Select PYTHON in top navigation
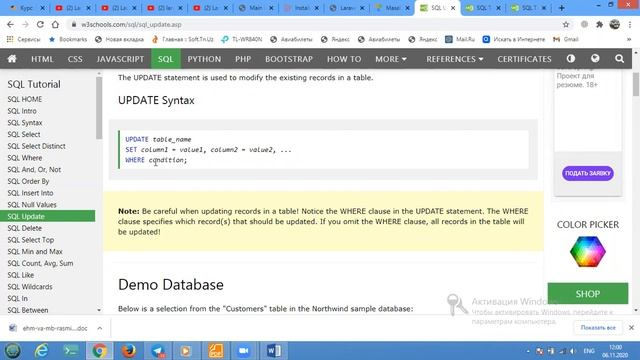The image size is (640, 360). pos(204,59)
